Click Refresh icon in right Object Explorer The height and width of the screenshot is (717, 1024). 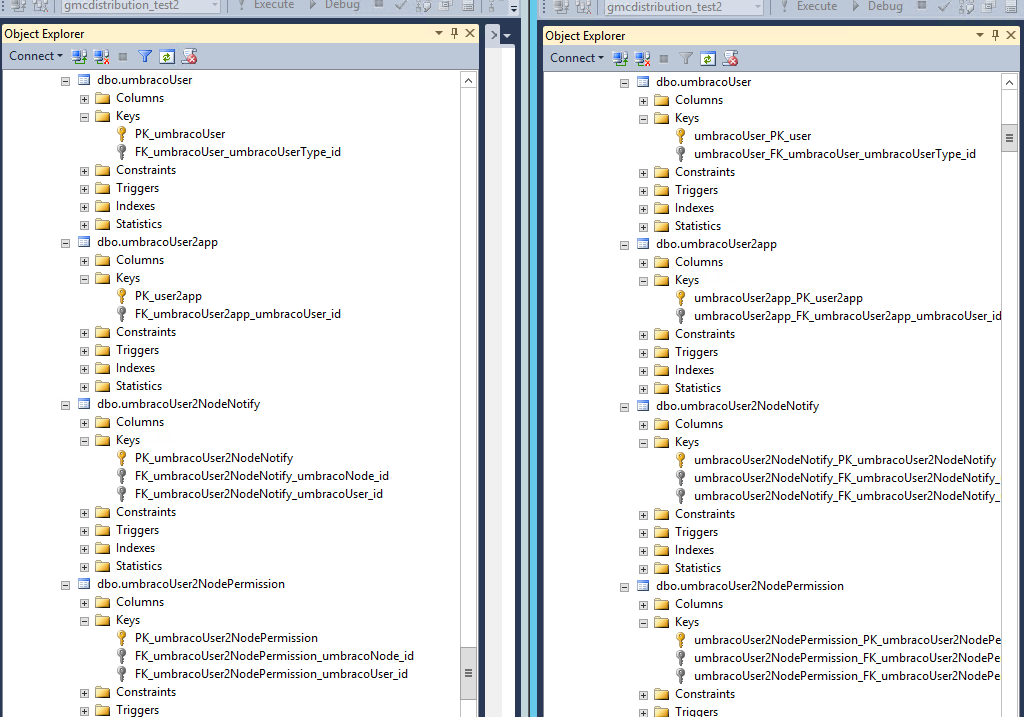click(708, 59)
